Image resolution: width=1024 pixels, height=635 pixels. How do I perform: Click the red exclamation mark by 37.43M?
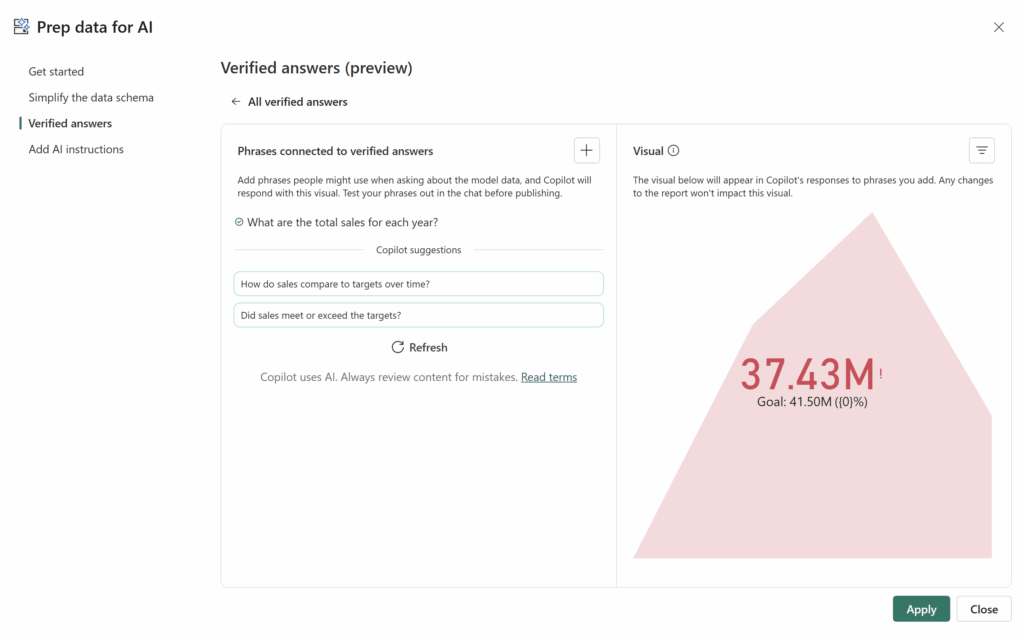pyautogui.click(x=881, y=375)
